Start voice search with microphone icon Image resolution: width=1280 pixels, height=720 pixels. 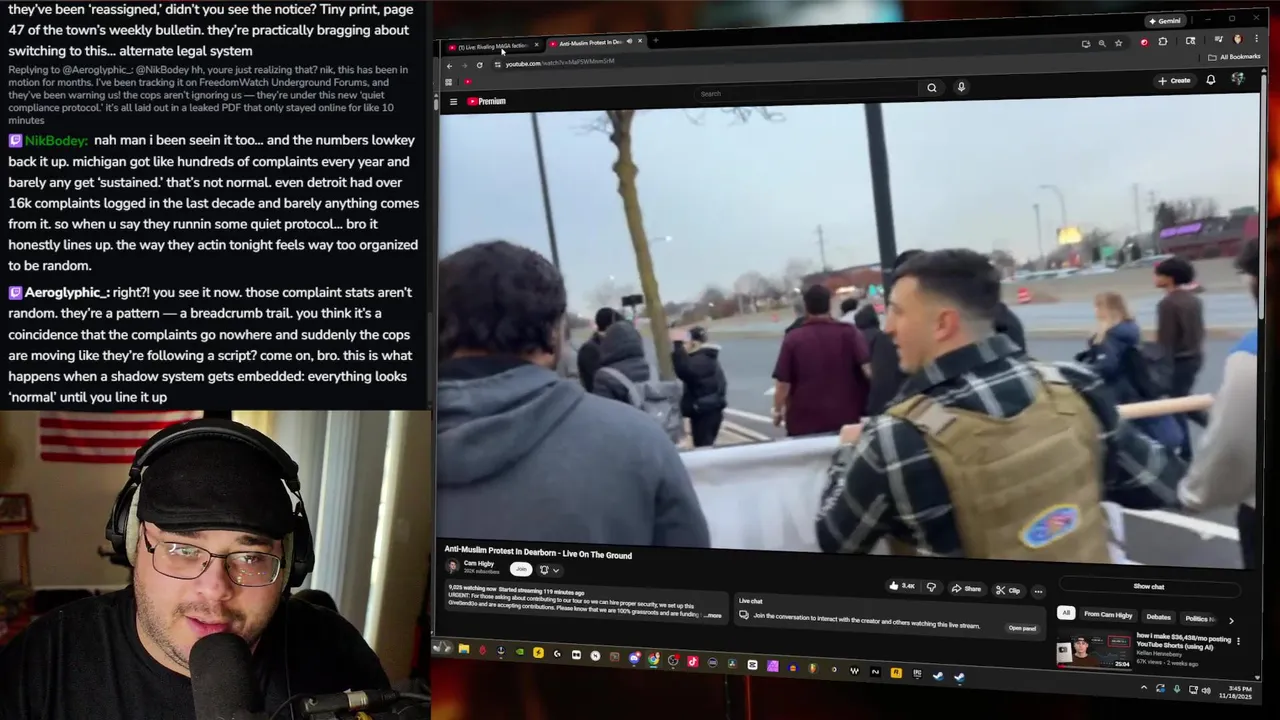pos(961,87)
